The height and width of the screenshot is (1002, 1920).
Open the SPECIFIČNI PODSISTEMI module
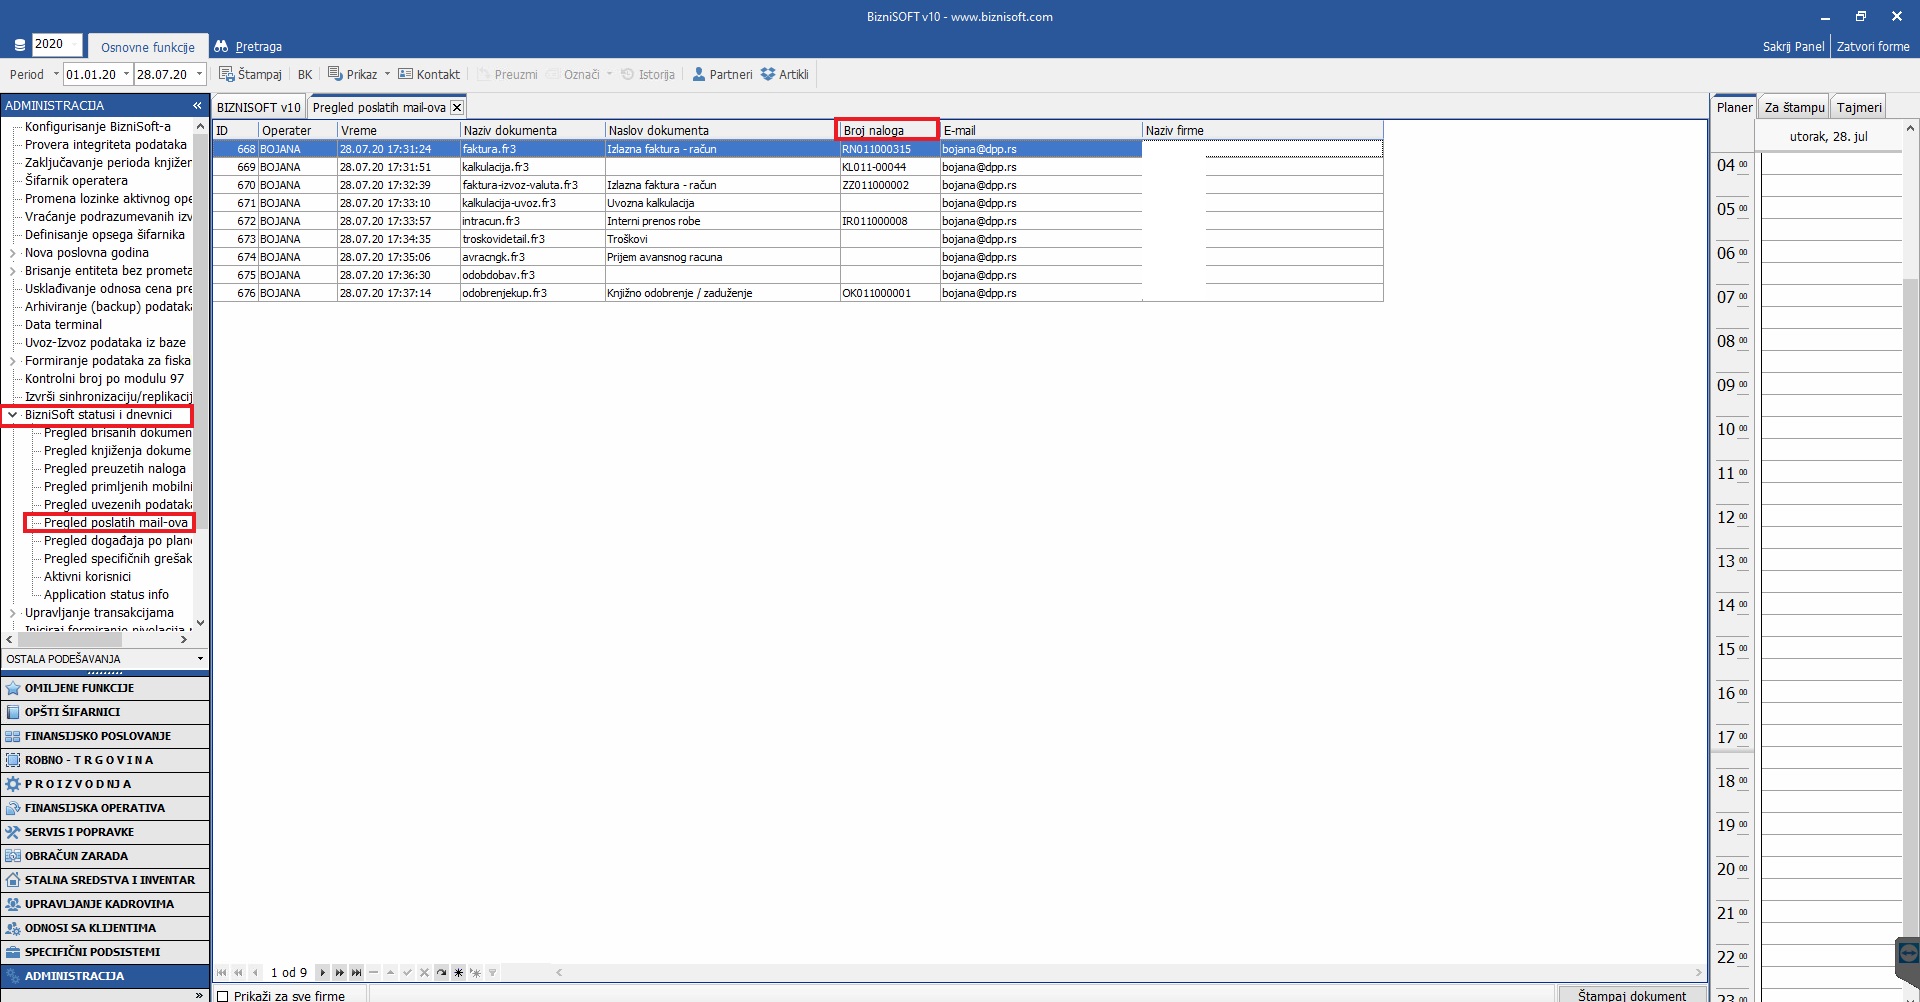coord(105,952)
